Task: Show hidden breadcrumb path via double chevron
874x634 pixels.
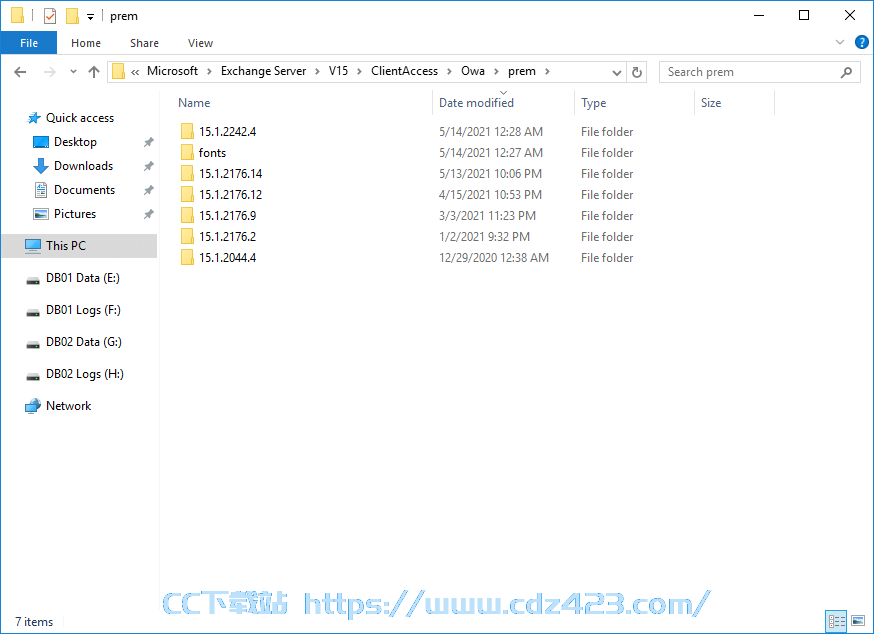Action: click(x=135, y=72)
